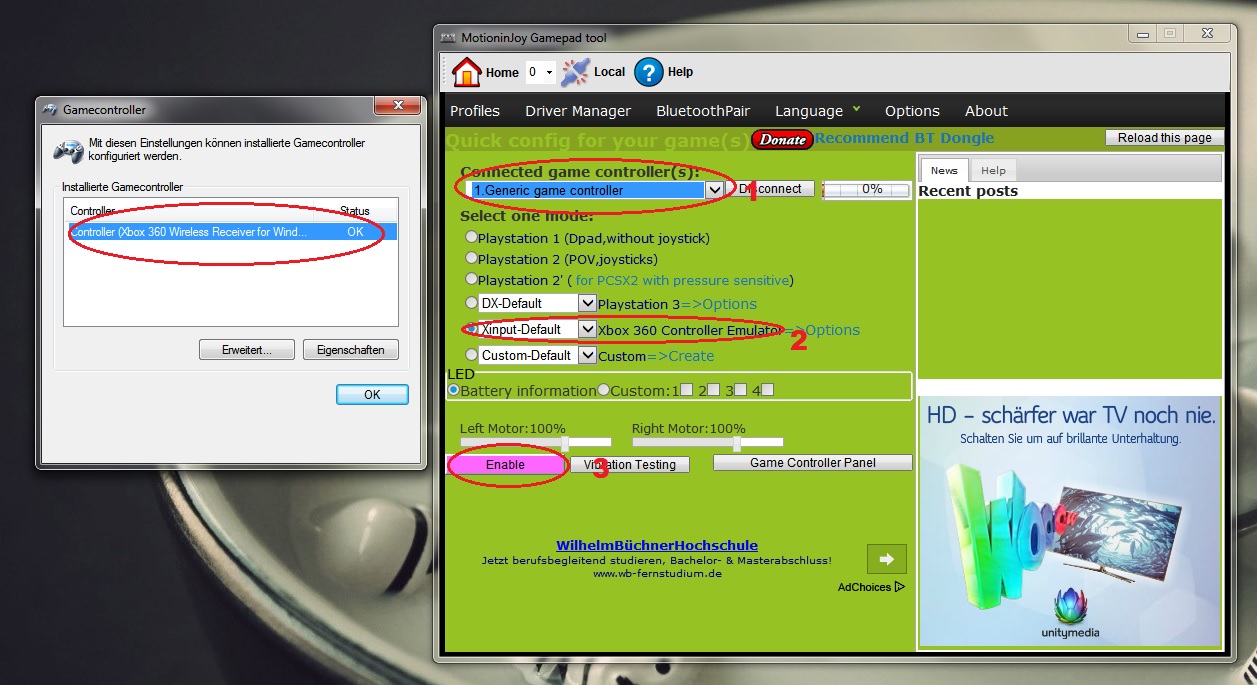Open the BluetoothPair page
The height and width of the screenshot is (685, 1257).
703,111
